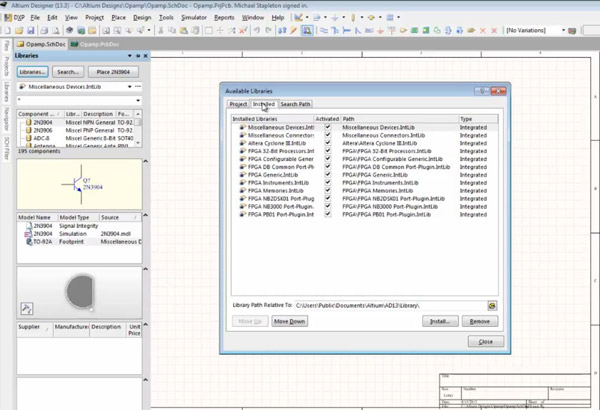Image resolution: width=600 pixels, height=410 pixels.
Task: Click the VCC power port icon
Action: 391,30
